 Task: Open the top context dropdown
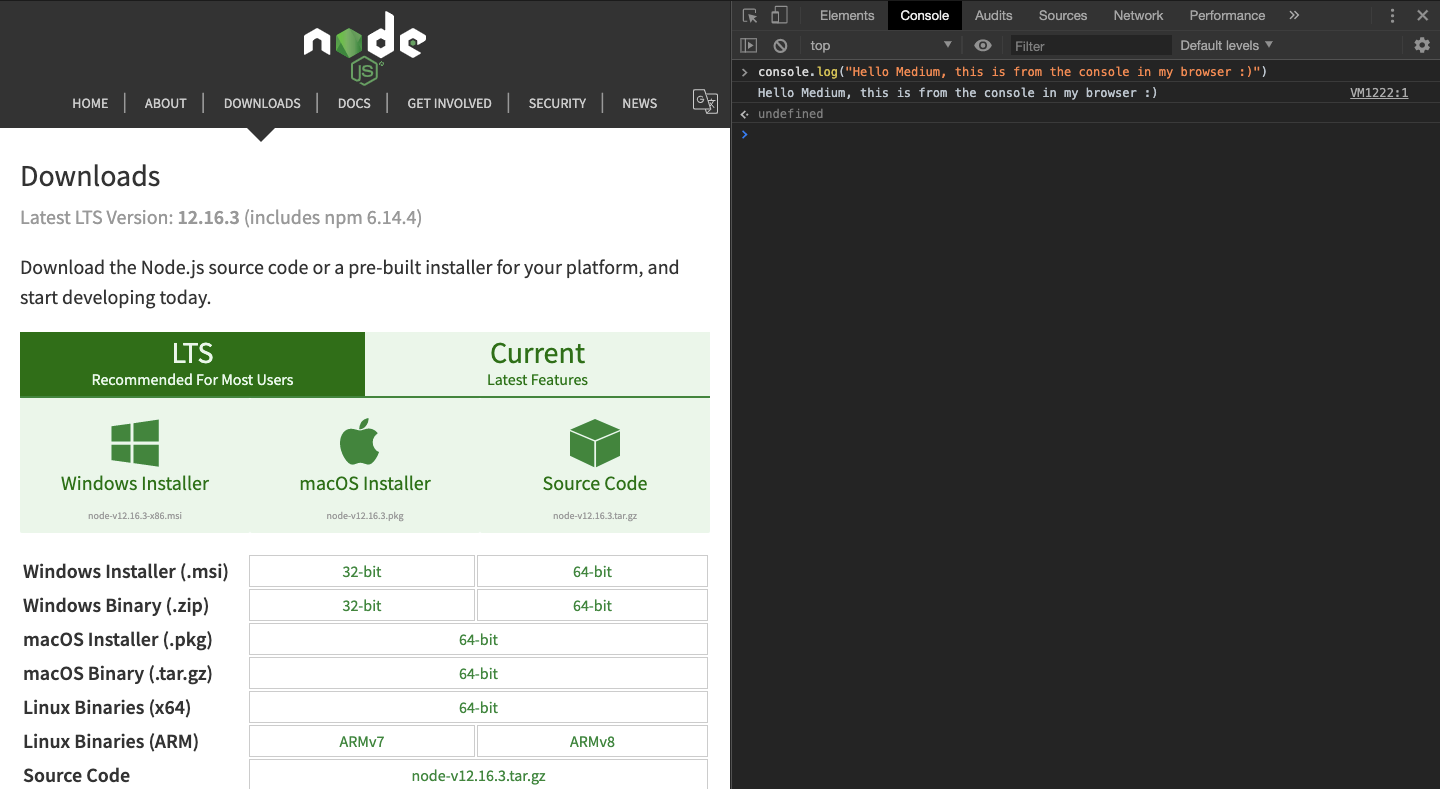click(881, 45)
